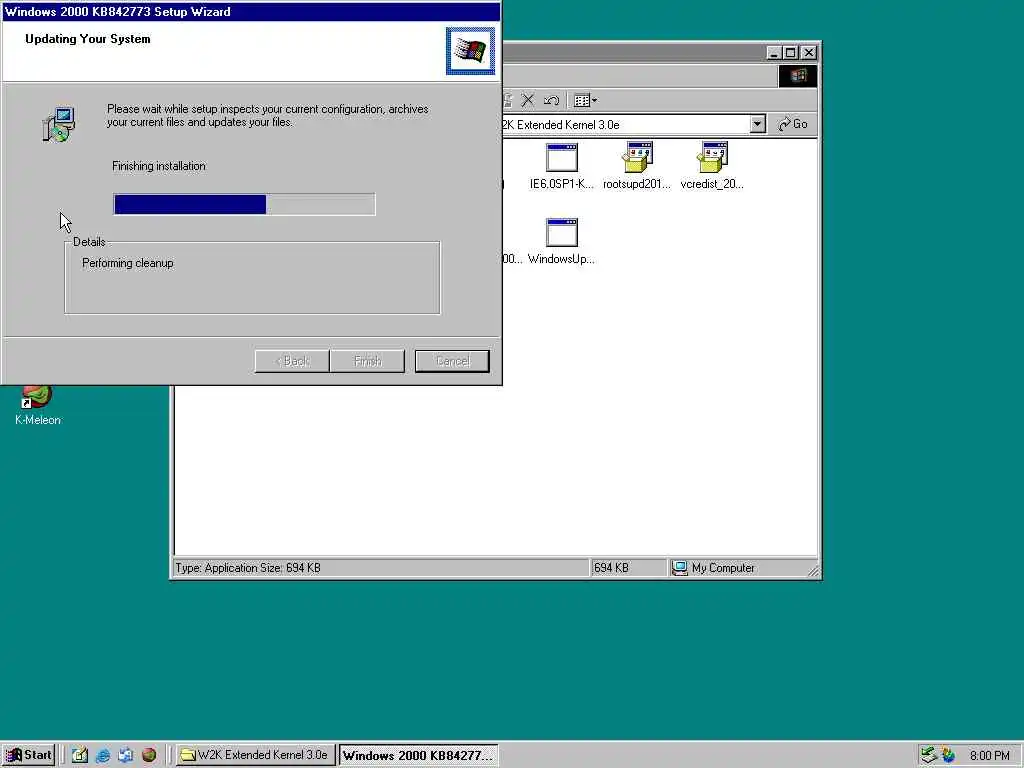Launch Outlook Express from quick launch
The image size is (1024, 768).
pyautogui.click(x=125, y=755)
